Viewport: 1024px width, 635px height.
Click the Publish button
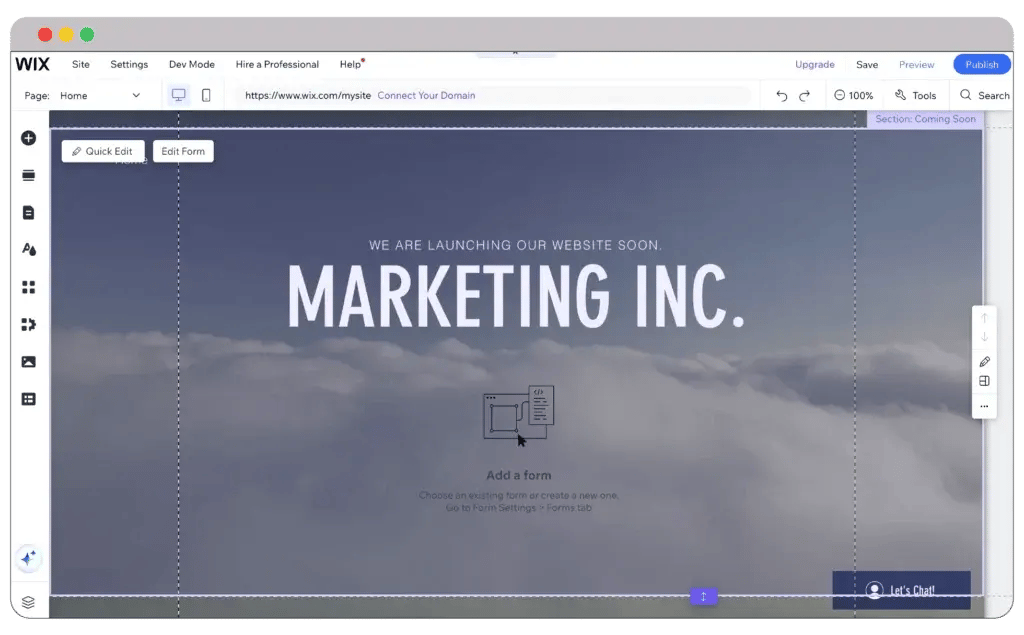point(981,64)
